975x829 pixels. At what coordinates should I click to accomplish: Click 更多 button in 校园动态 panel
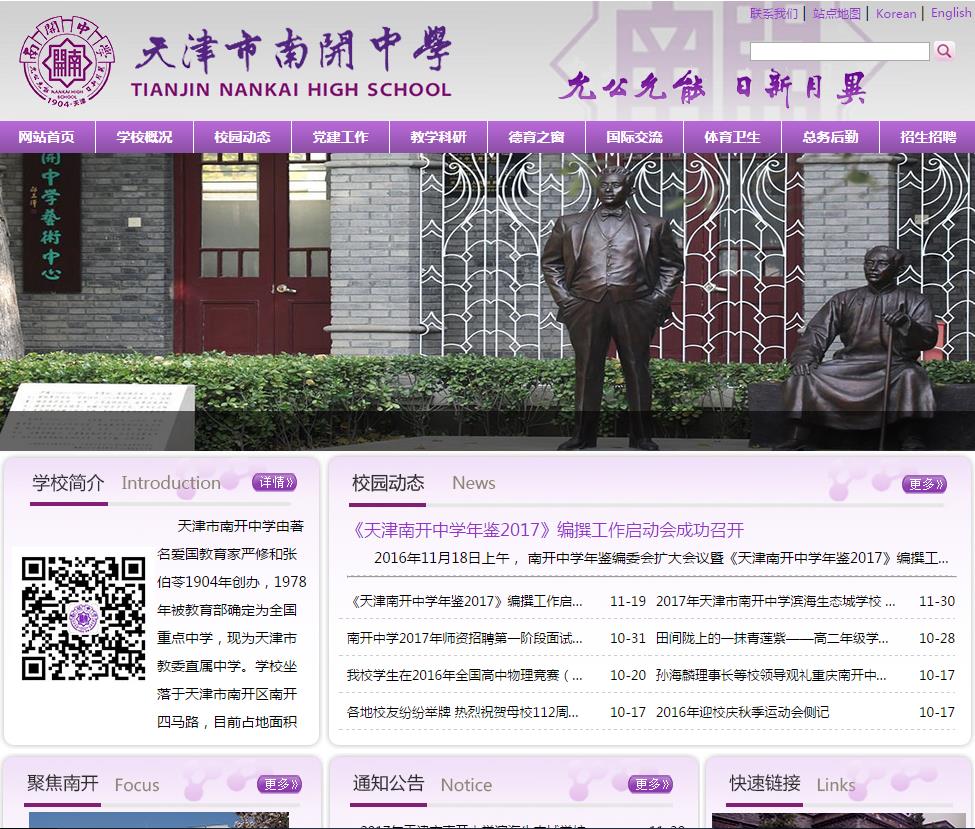(x=924, y=484)
